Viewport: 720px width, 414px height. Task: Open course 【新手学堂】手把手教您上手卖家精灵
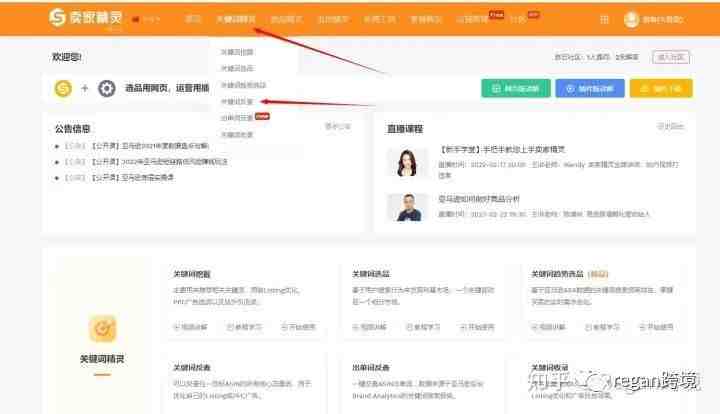click(501, 150)
